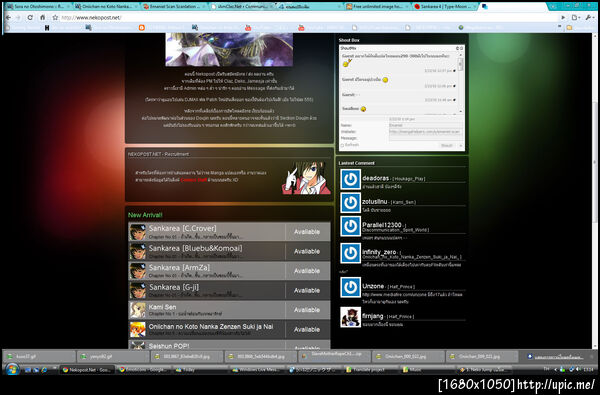Click the shout box scrollbar up arrow
This screenshot has height=395, width=600.
[460, 55]
